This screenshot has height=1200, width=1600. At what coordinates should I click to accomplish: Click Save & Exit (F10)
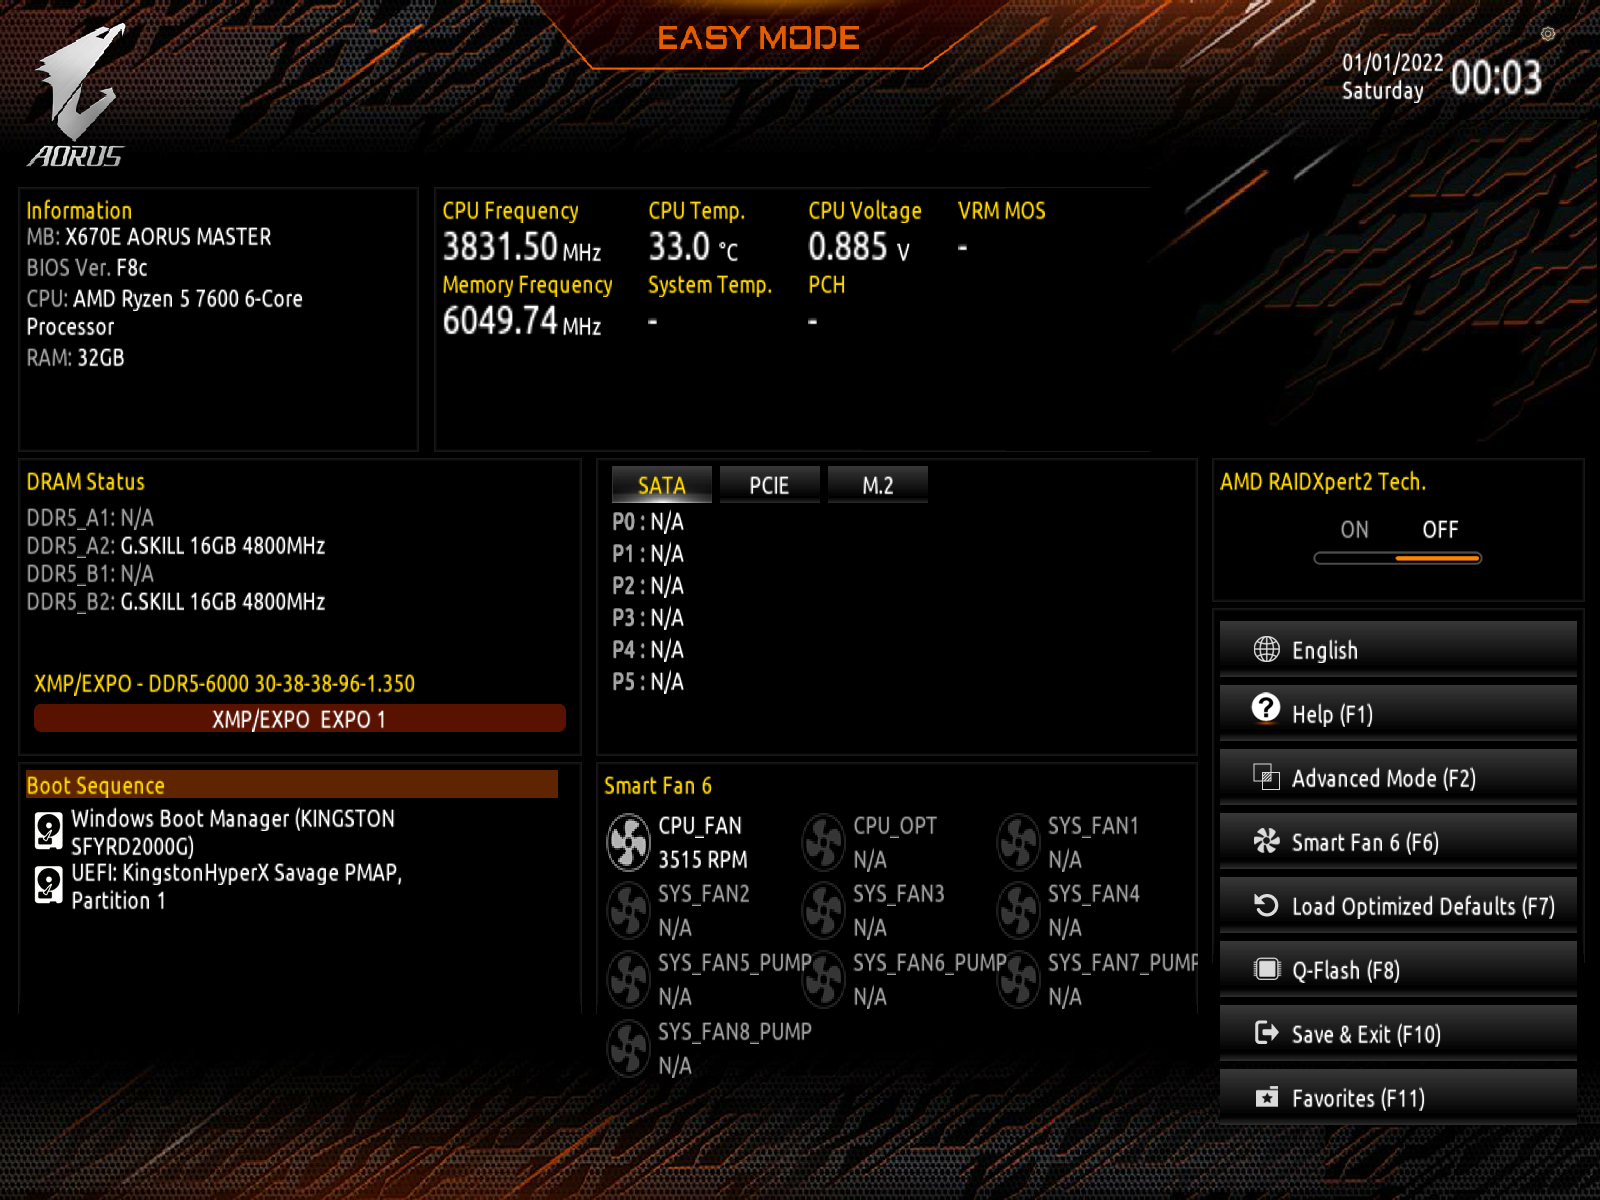1398,1034
